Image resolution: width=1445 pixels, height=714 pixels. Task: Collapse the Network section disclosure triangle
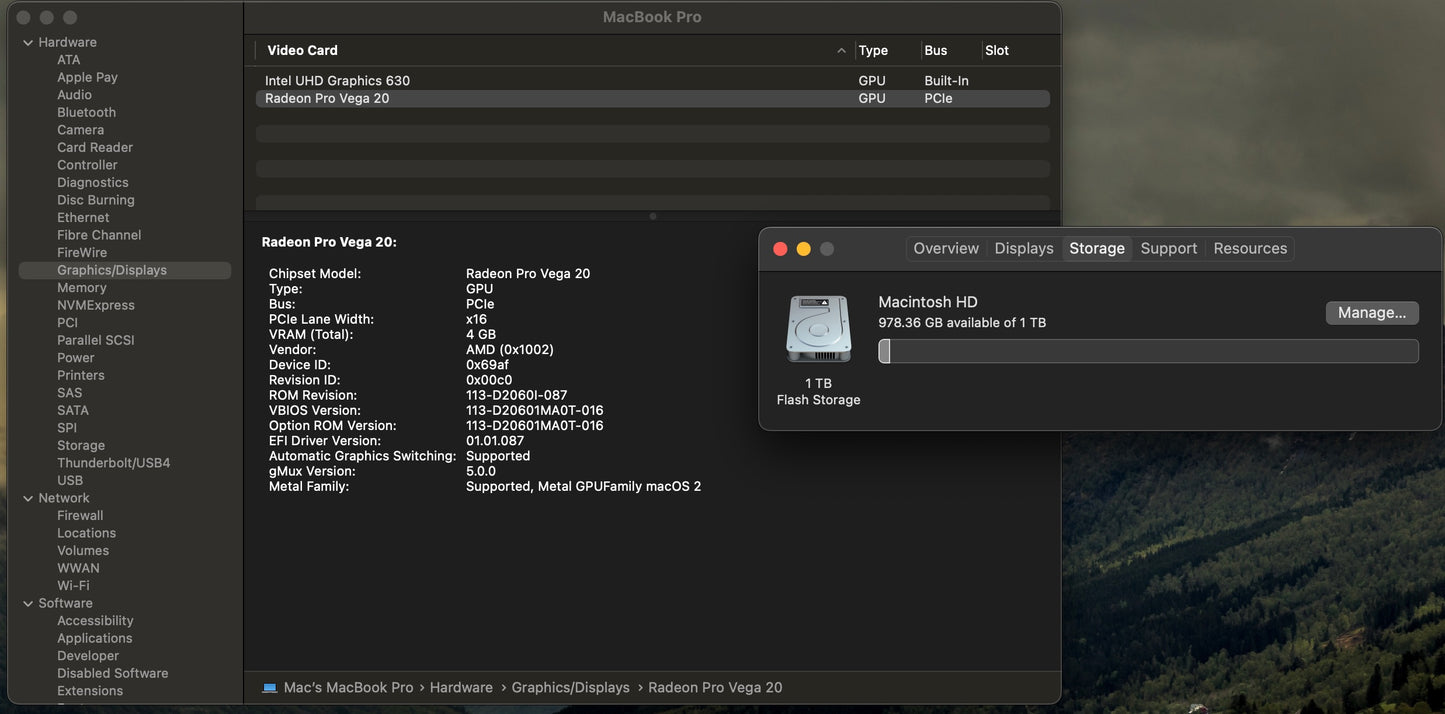pos(27,498)
